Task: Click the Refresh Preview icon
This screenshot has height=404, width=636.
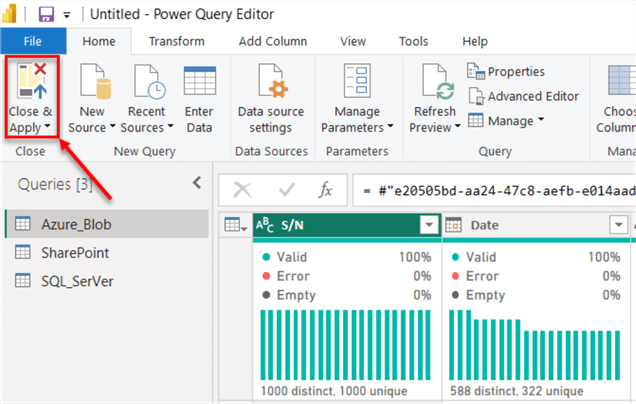Action: [438, 81]
